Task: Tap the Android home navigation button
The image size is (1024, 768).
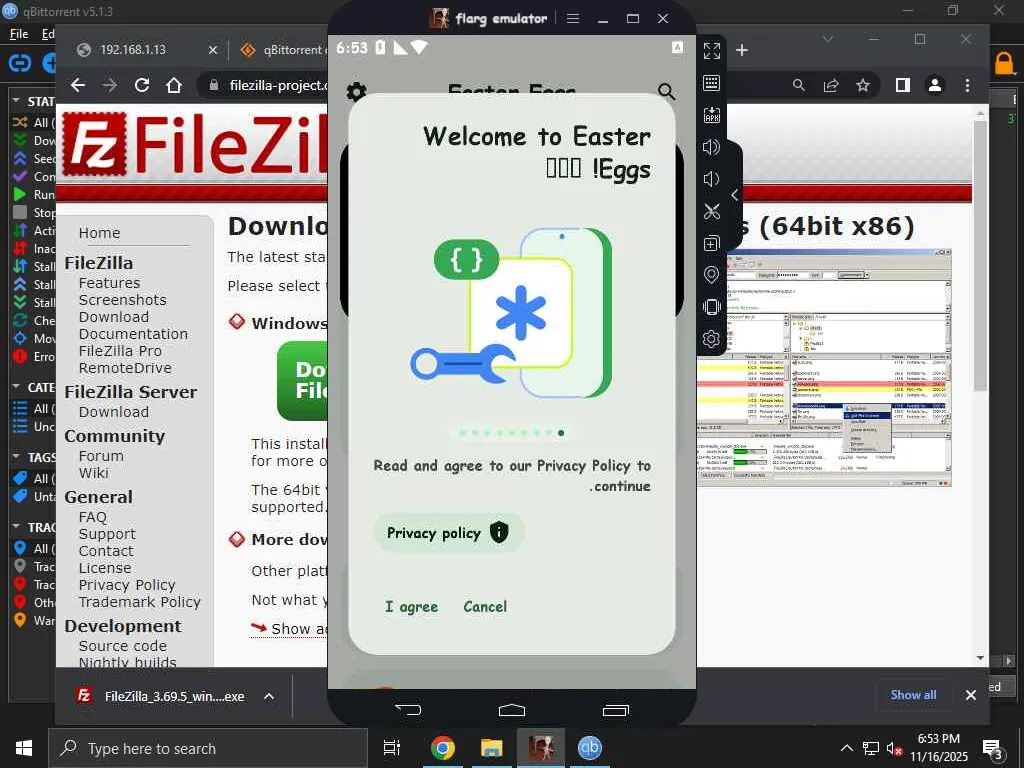Action: [x=512, y=710]
